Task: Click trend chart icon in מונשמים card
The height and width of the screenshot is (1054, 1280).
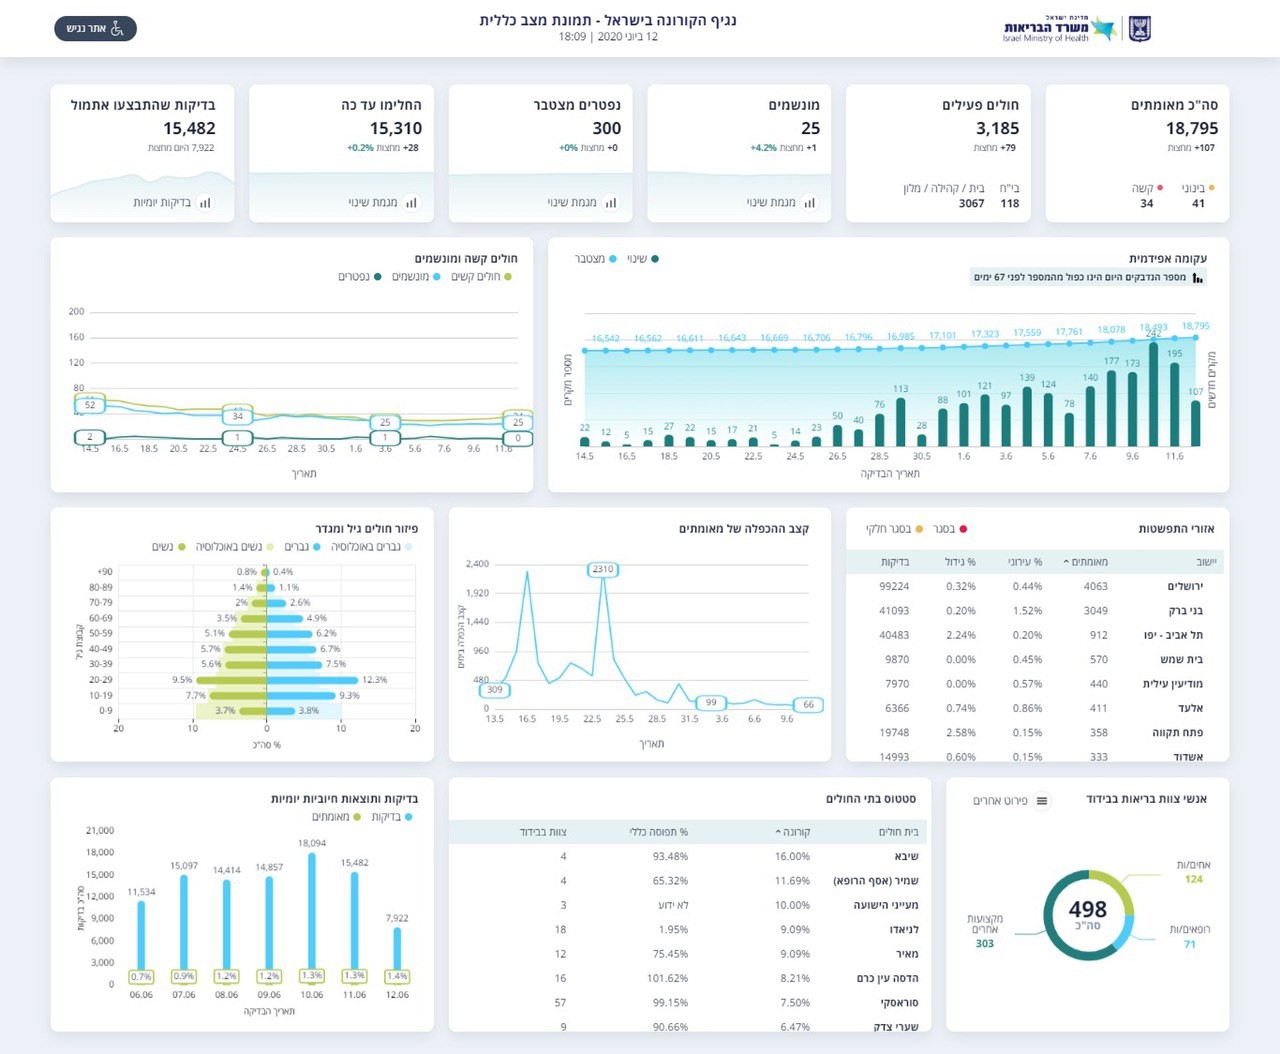Action: [809, 203]
